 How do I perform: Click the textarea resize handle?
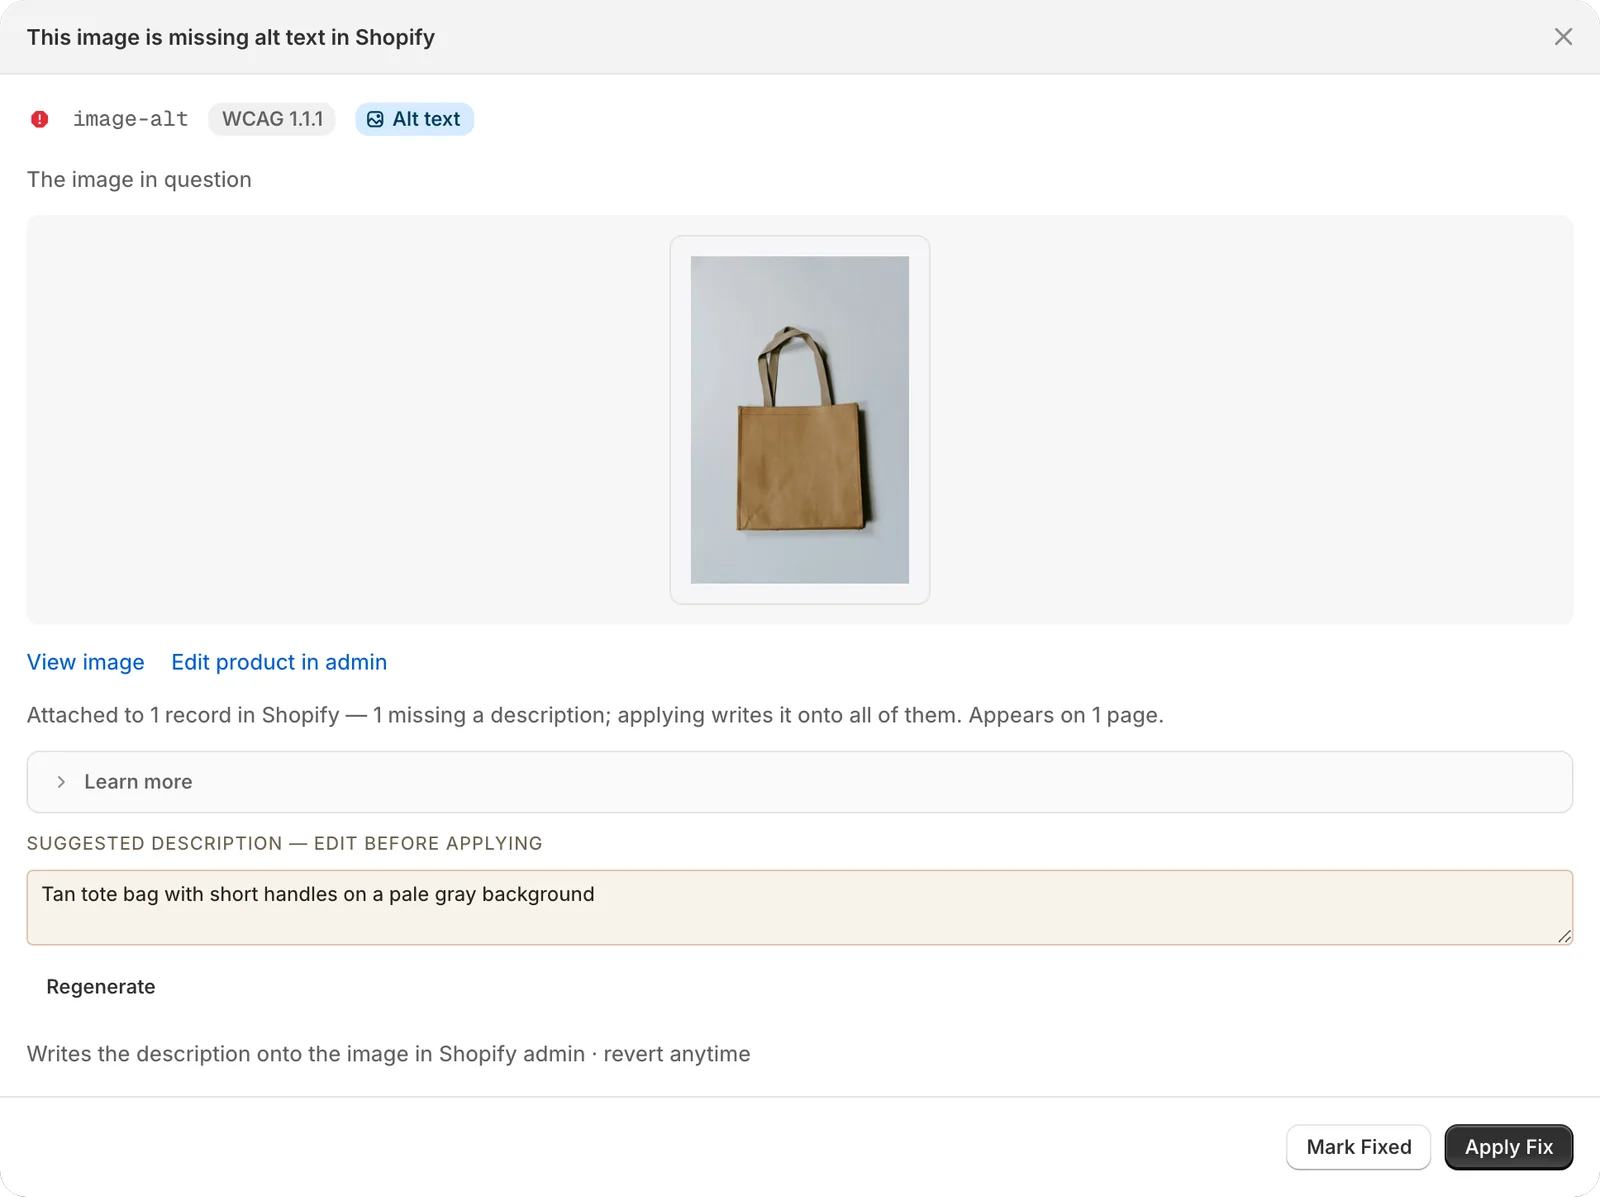1564,936
